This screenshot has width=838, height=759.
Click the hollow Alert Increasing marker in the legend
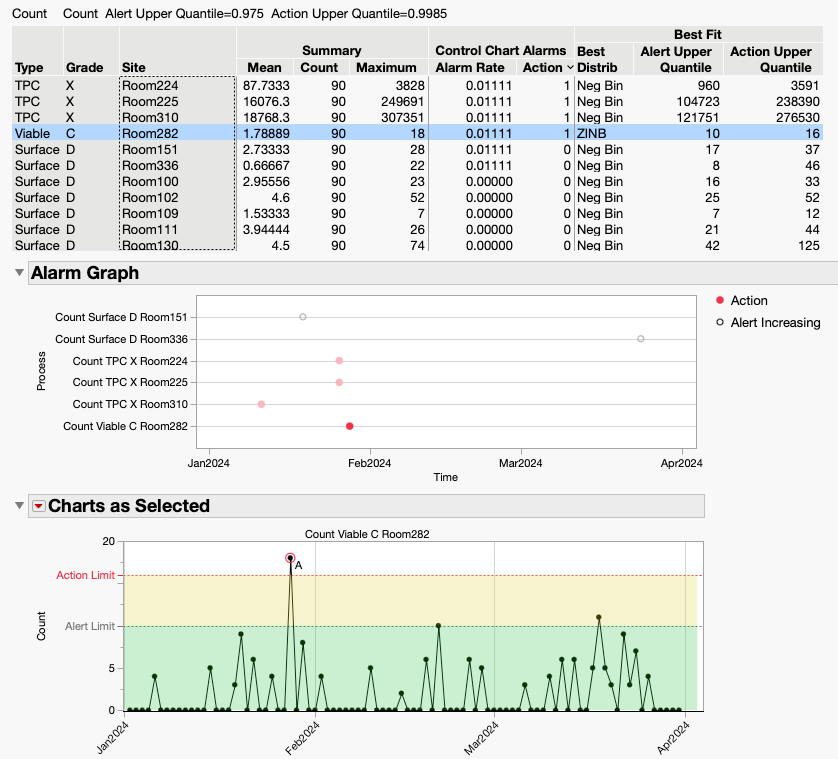point(720,322)
